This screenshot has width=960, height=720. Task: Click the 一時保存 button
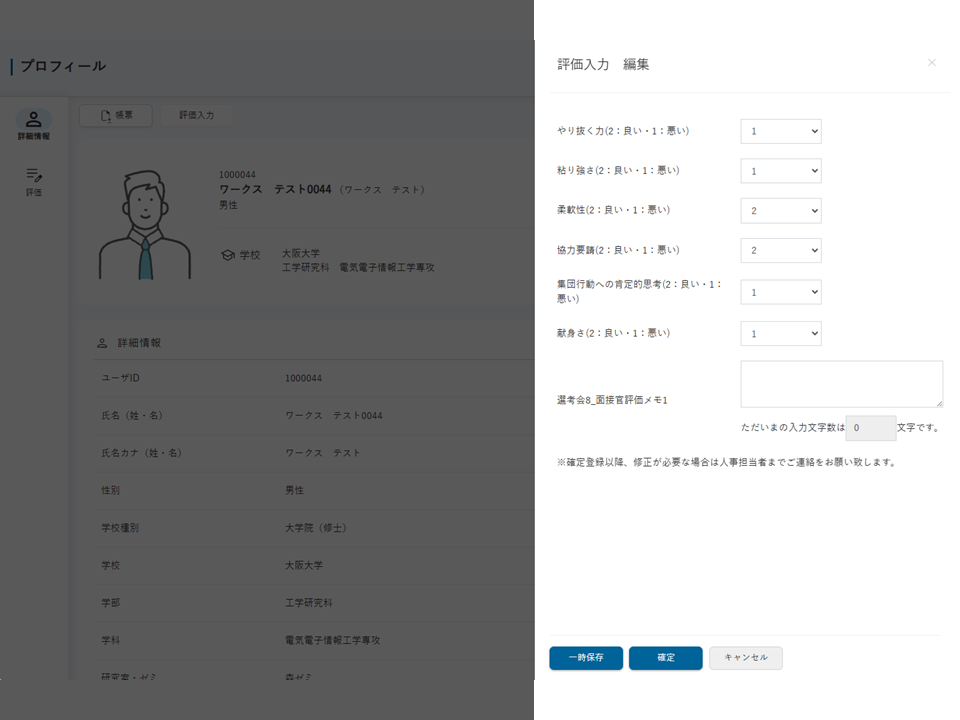click(x=585, y=658)
